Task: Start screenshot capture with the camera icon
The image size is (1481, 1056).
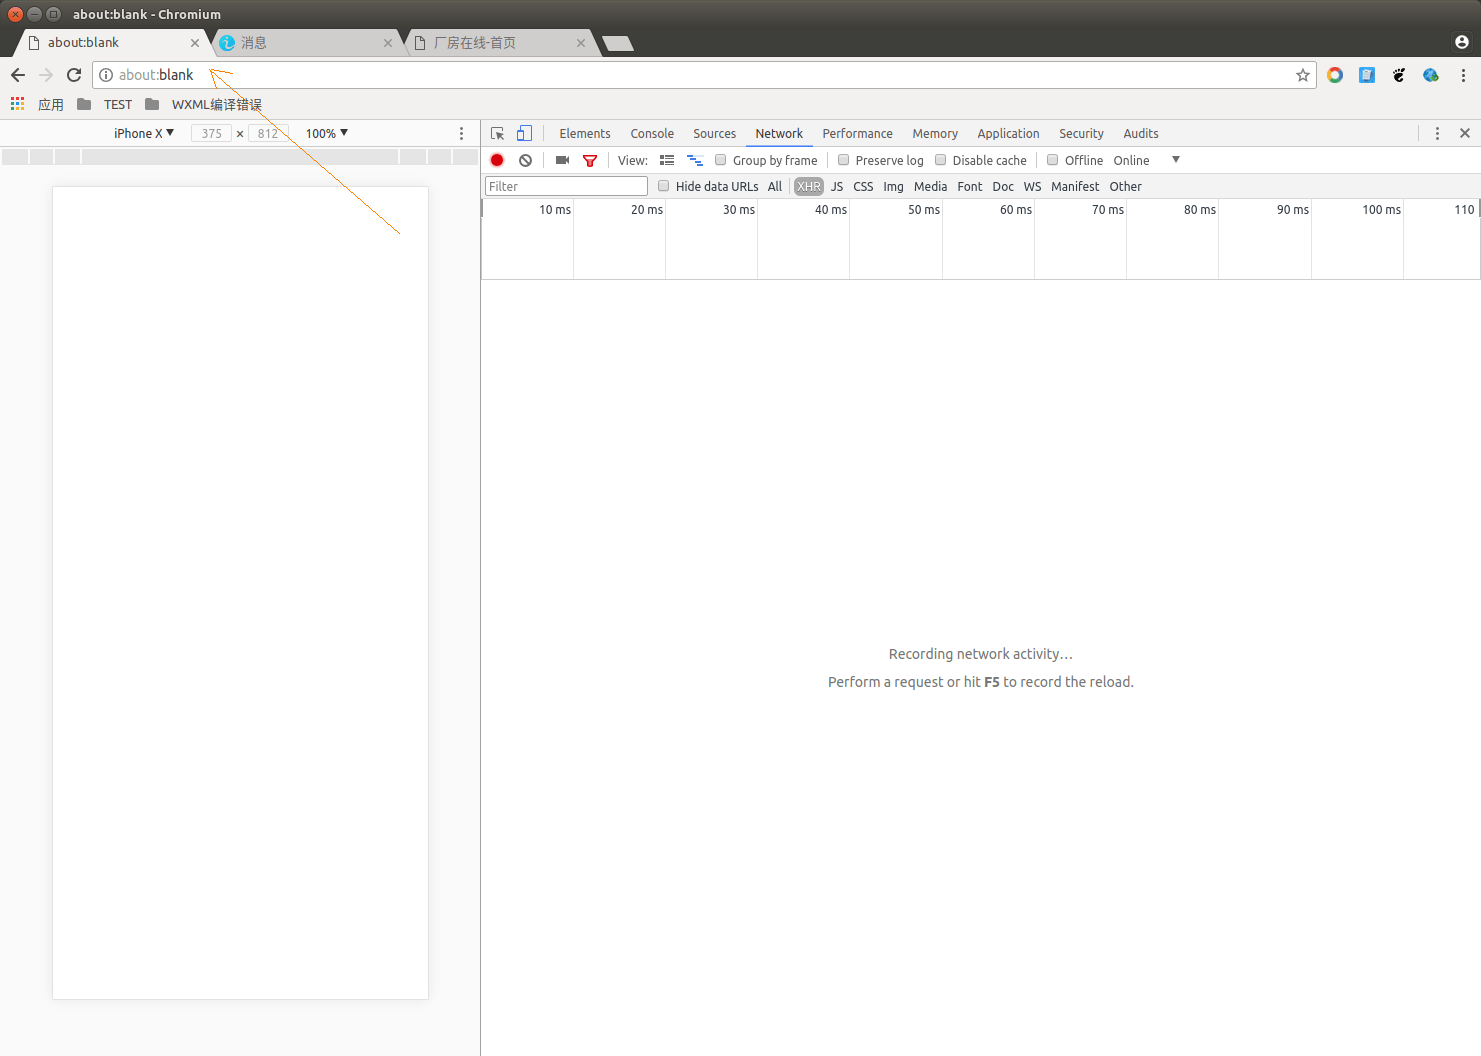Action: pos(561,160)
